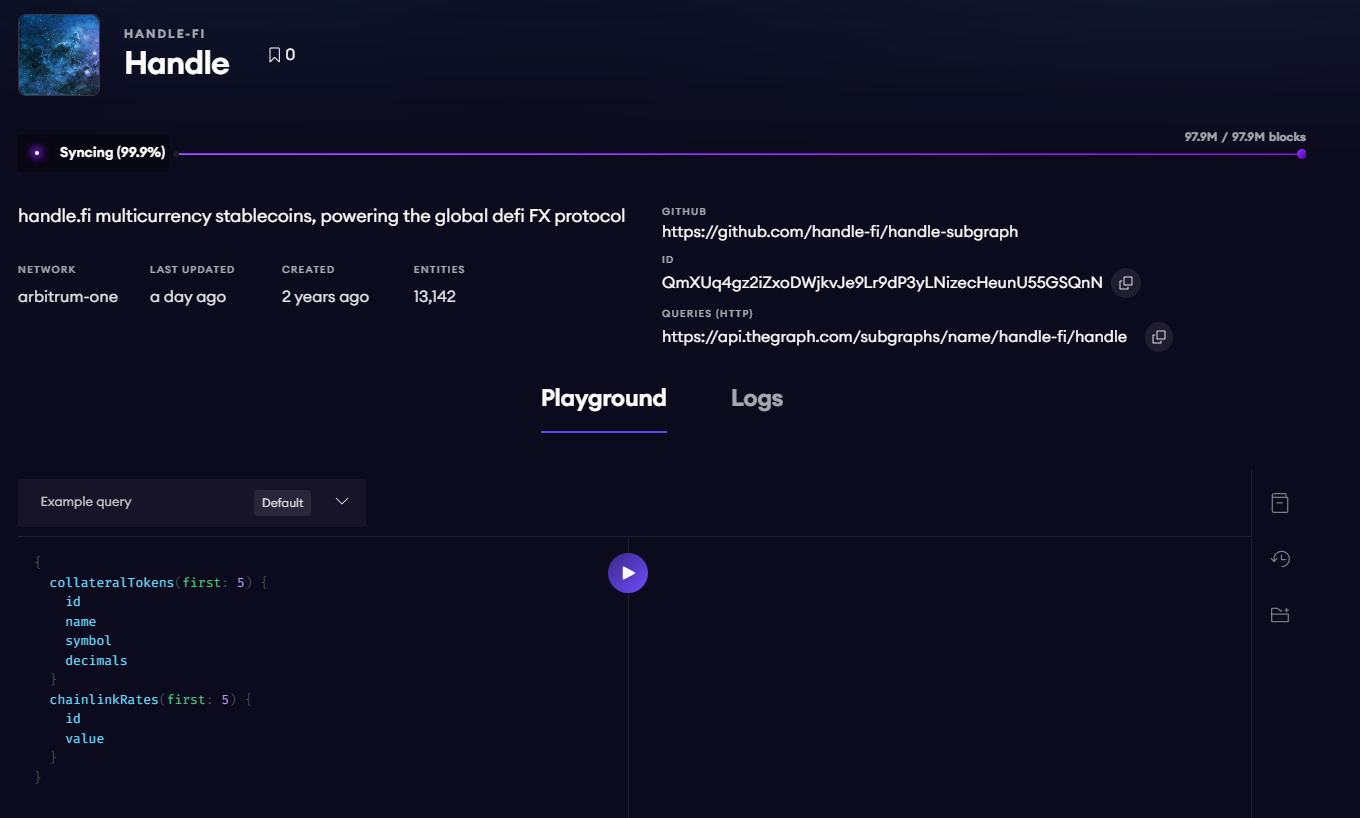Click the 'name' field in query

pyautogui.click(x=80, y=621)
